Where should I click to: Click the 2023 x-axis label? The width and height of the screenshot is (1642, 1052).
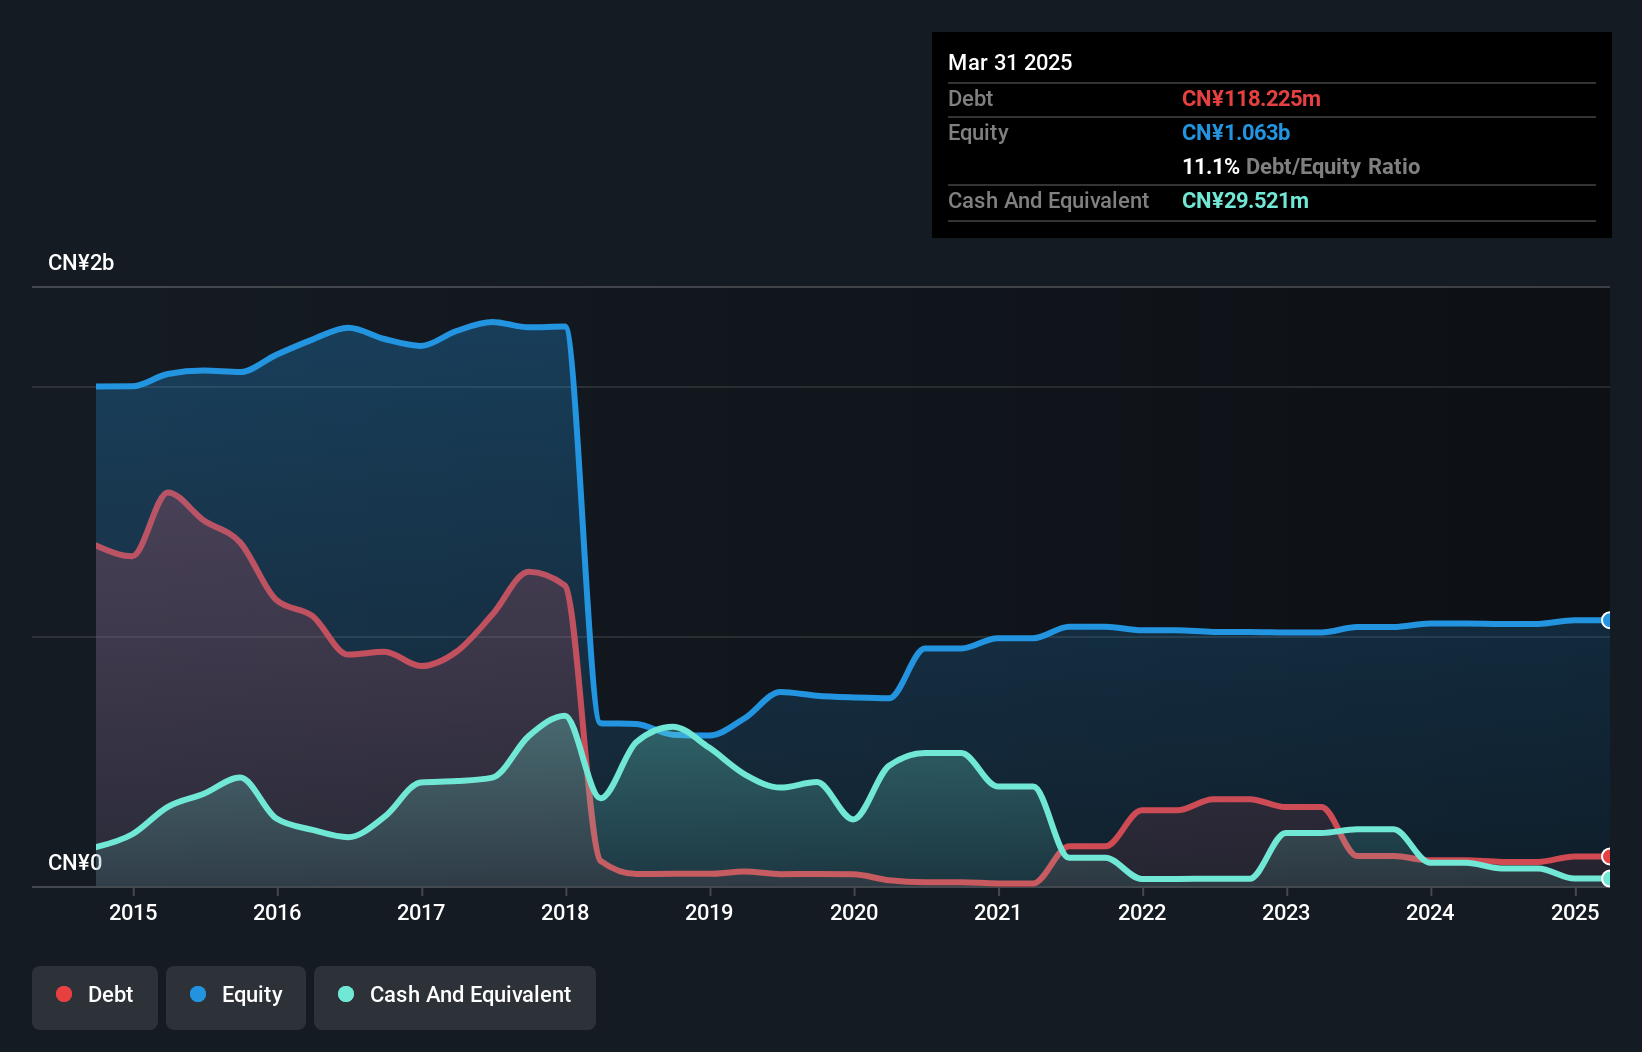tap(1286, 912)
